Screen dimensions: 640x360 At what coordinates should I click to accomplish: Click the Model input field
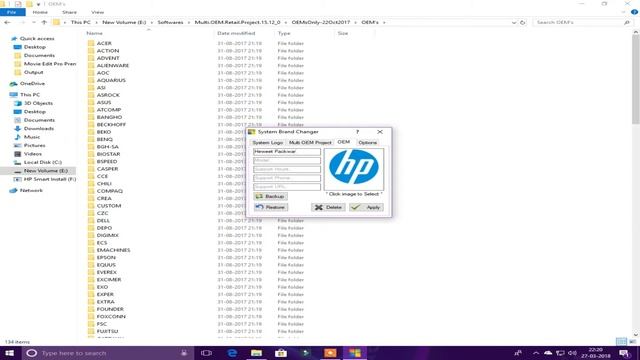(x=287, y=160)
